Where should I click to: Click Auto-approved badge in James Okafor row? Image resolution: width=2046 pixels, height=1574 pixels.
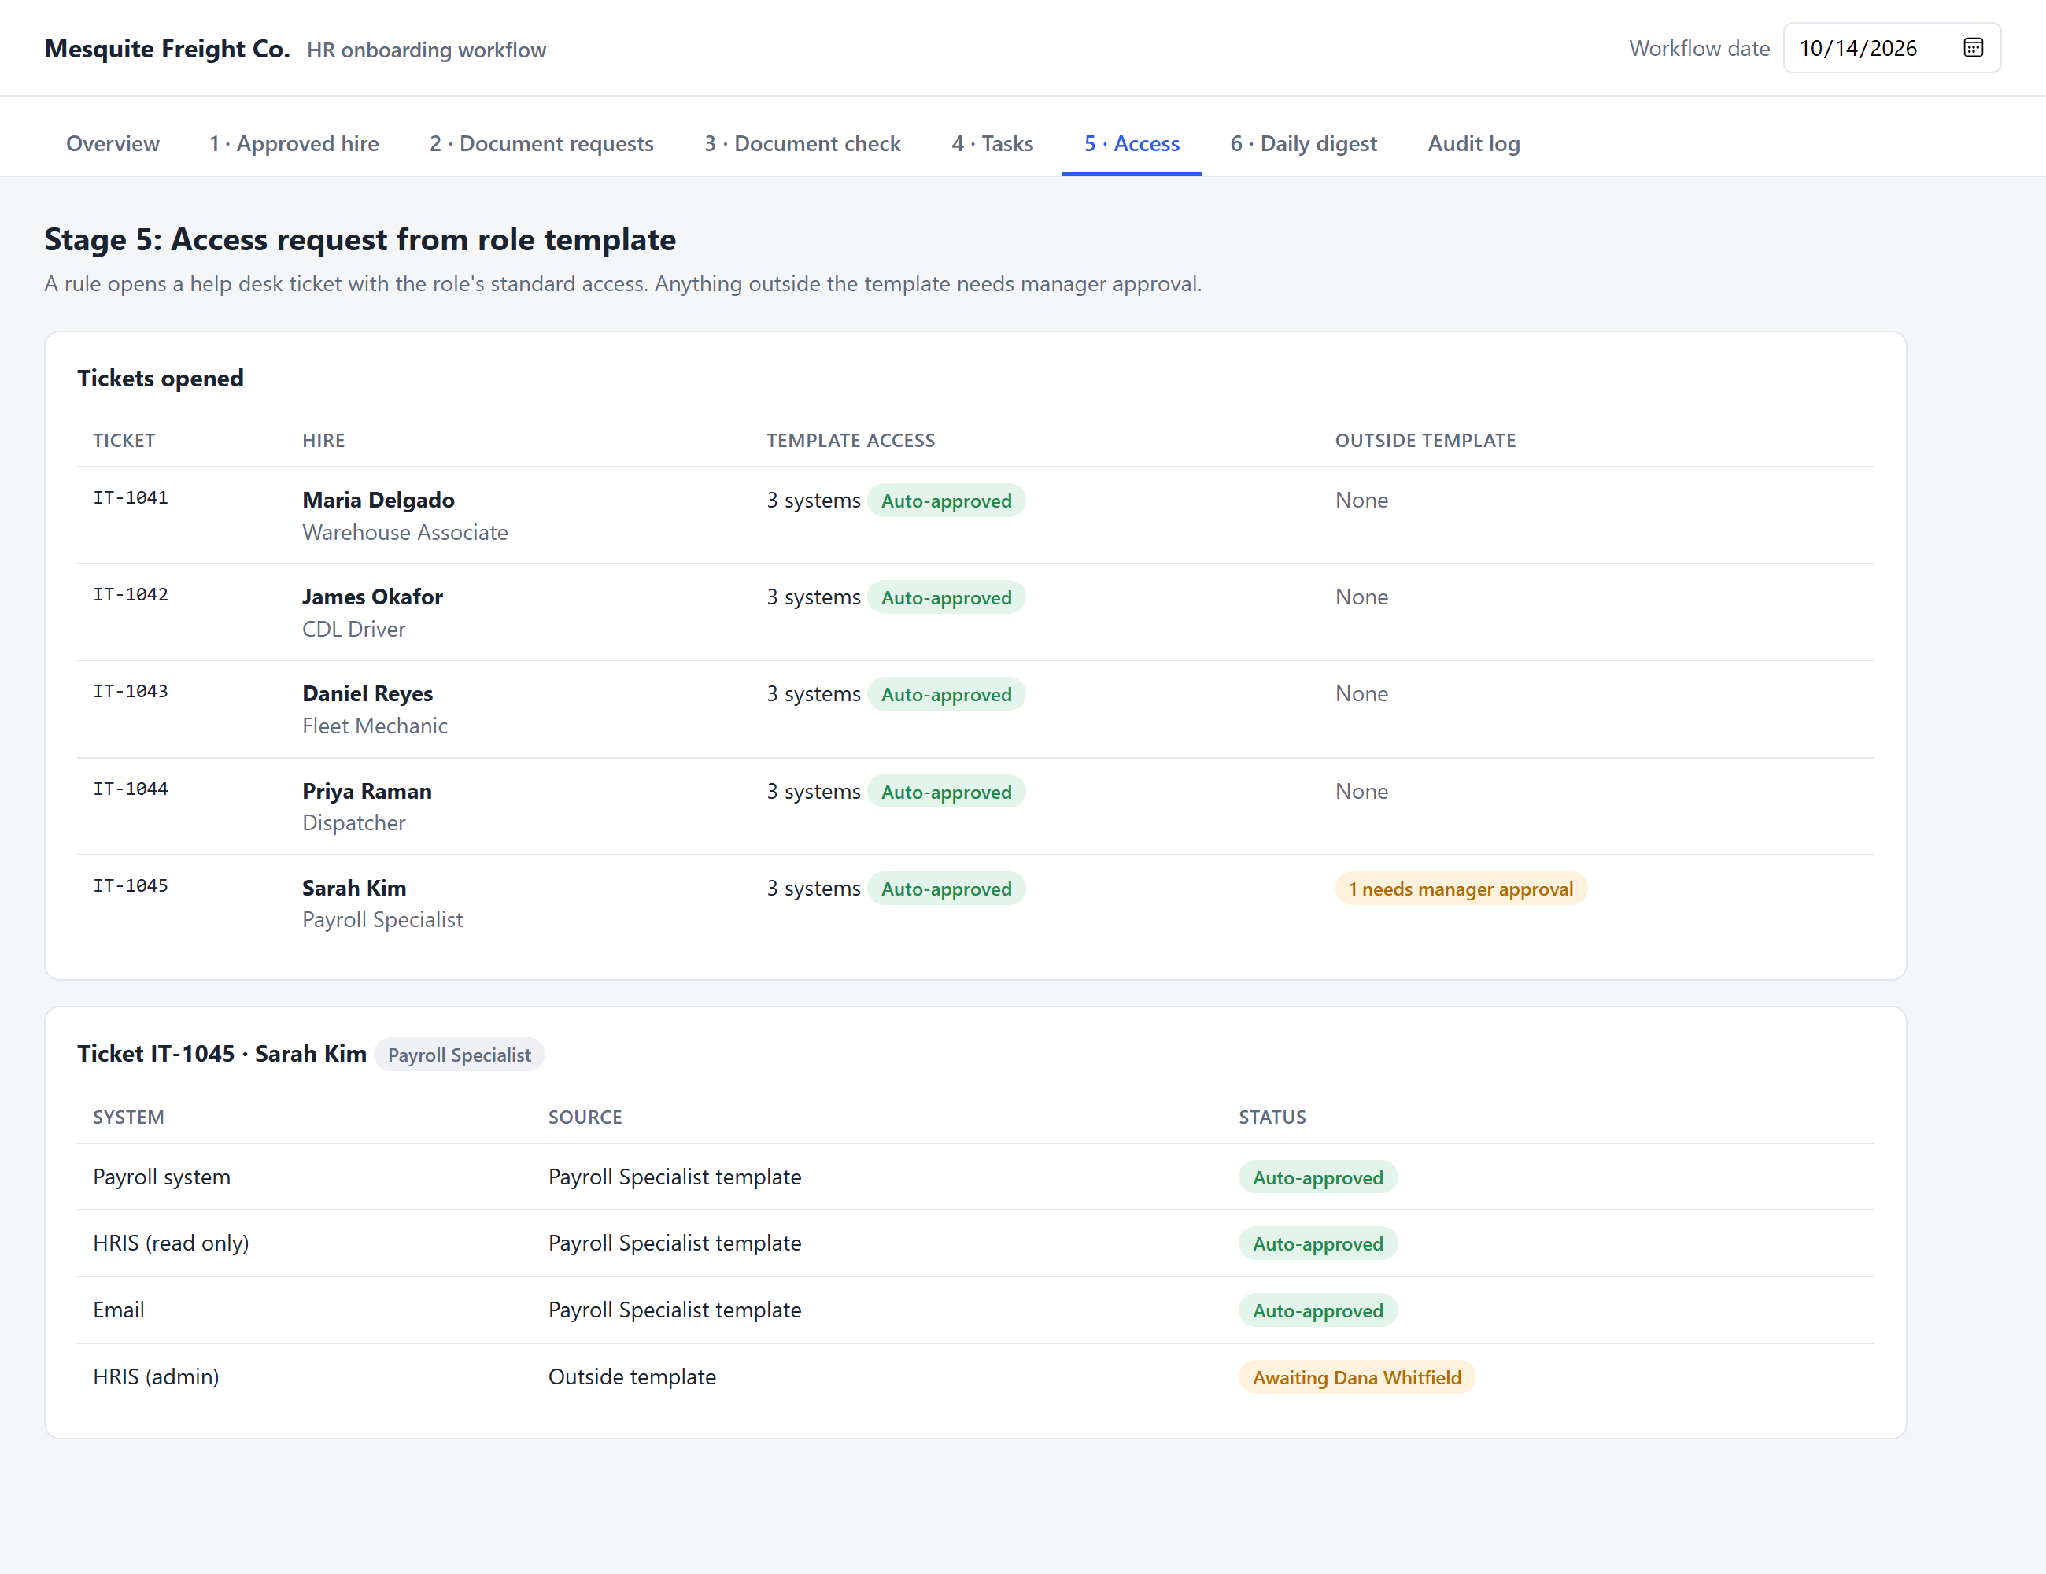(946, 598)
